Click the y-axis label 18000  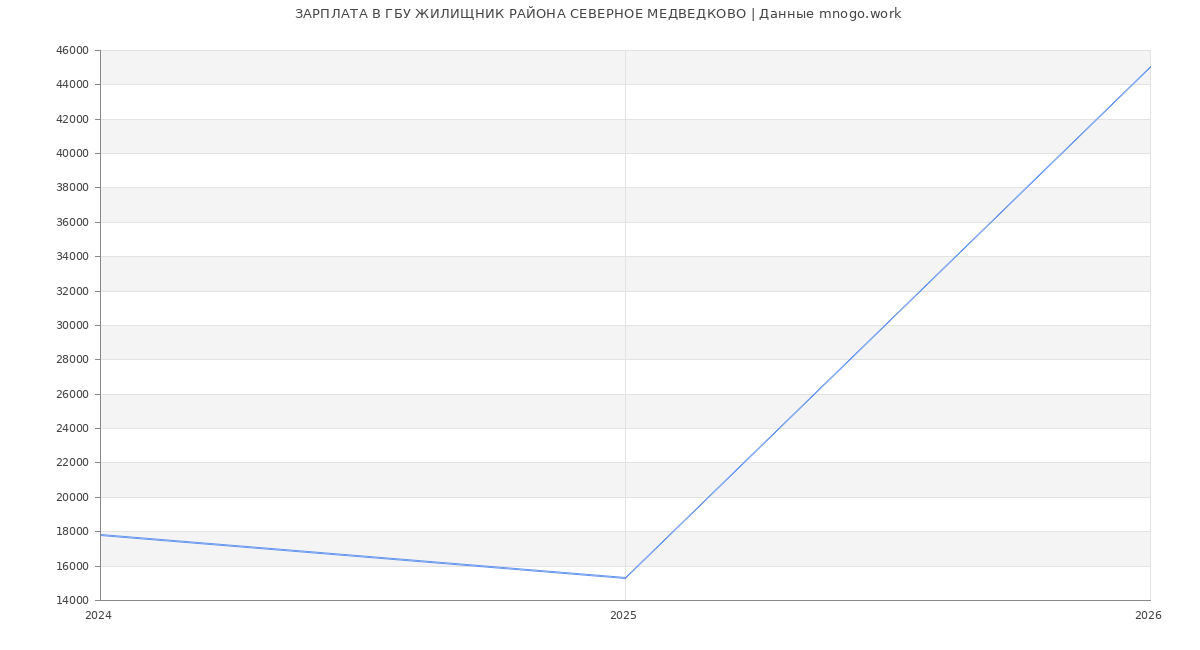click(74, 531)
